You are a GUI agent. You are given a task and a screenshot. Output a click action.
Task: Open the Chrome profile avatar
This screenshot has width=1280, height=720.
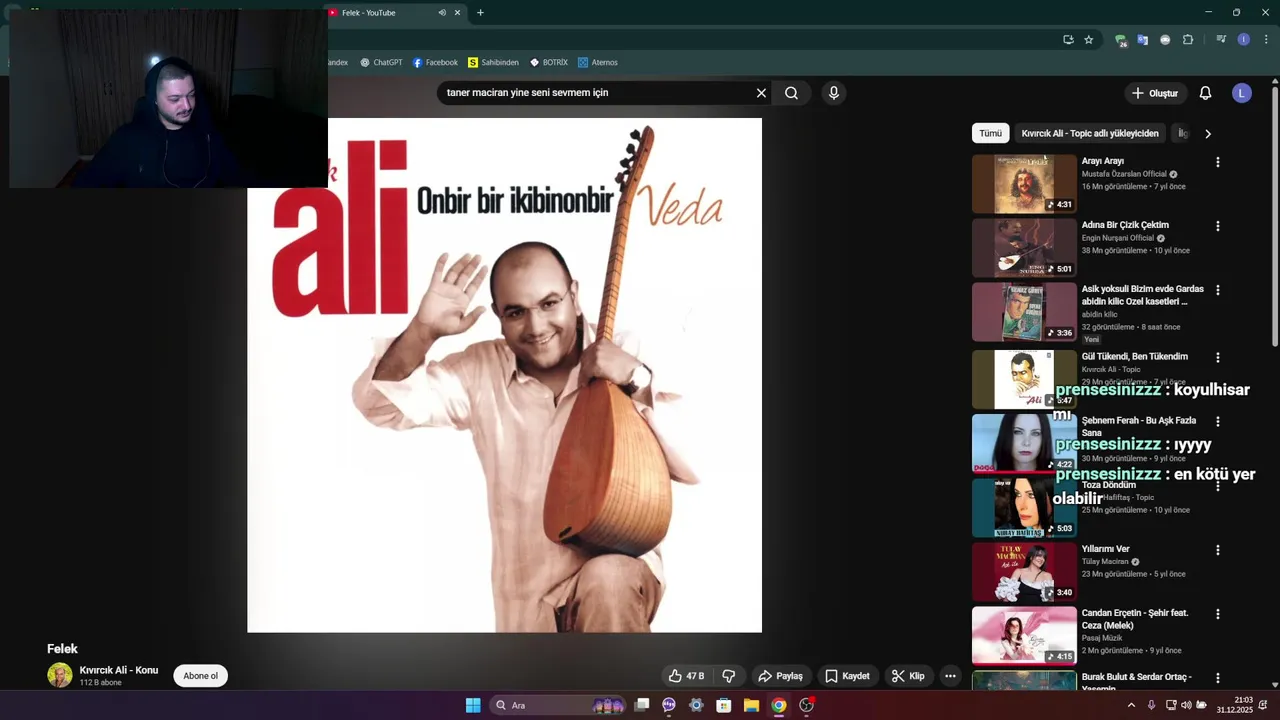1243,40
